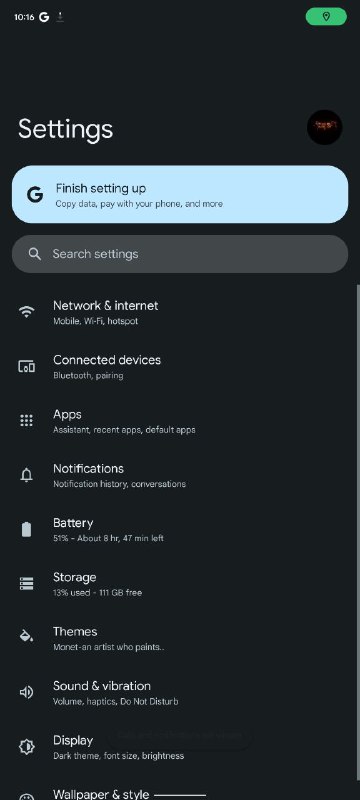Viewport: 360px width, 800px height.
Task: Tap the Apps grid icon
Action: coord(27,420)
